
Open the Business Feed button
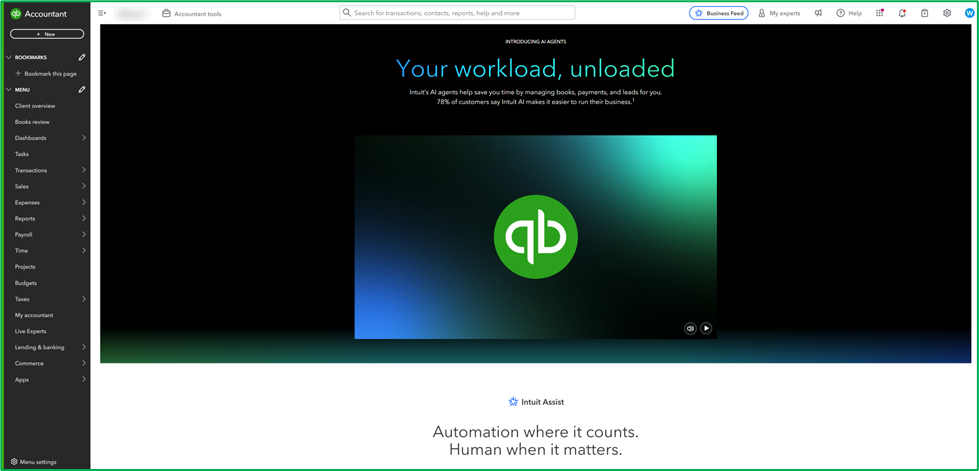(x=719, y=13)
